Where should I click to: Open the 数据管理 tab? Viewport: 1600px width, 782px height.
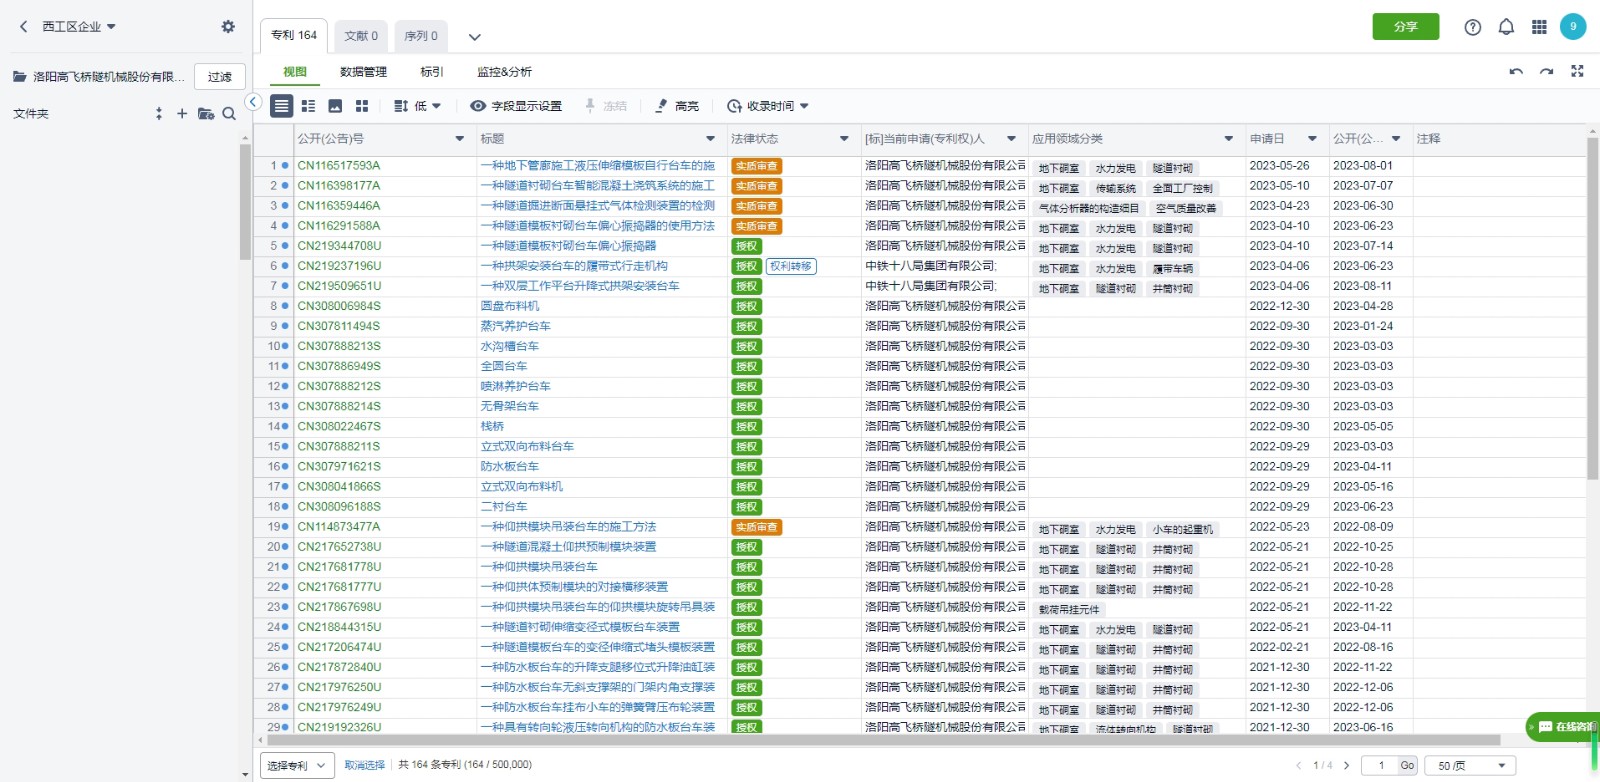[363, 72]
